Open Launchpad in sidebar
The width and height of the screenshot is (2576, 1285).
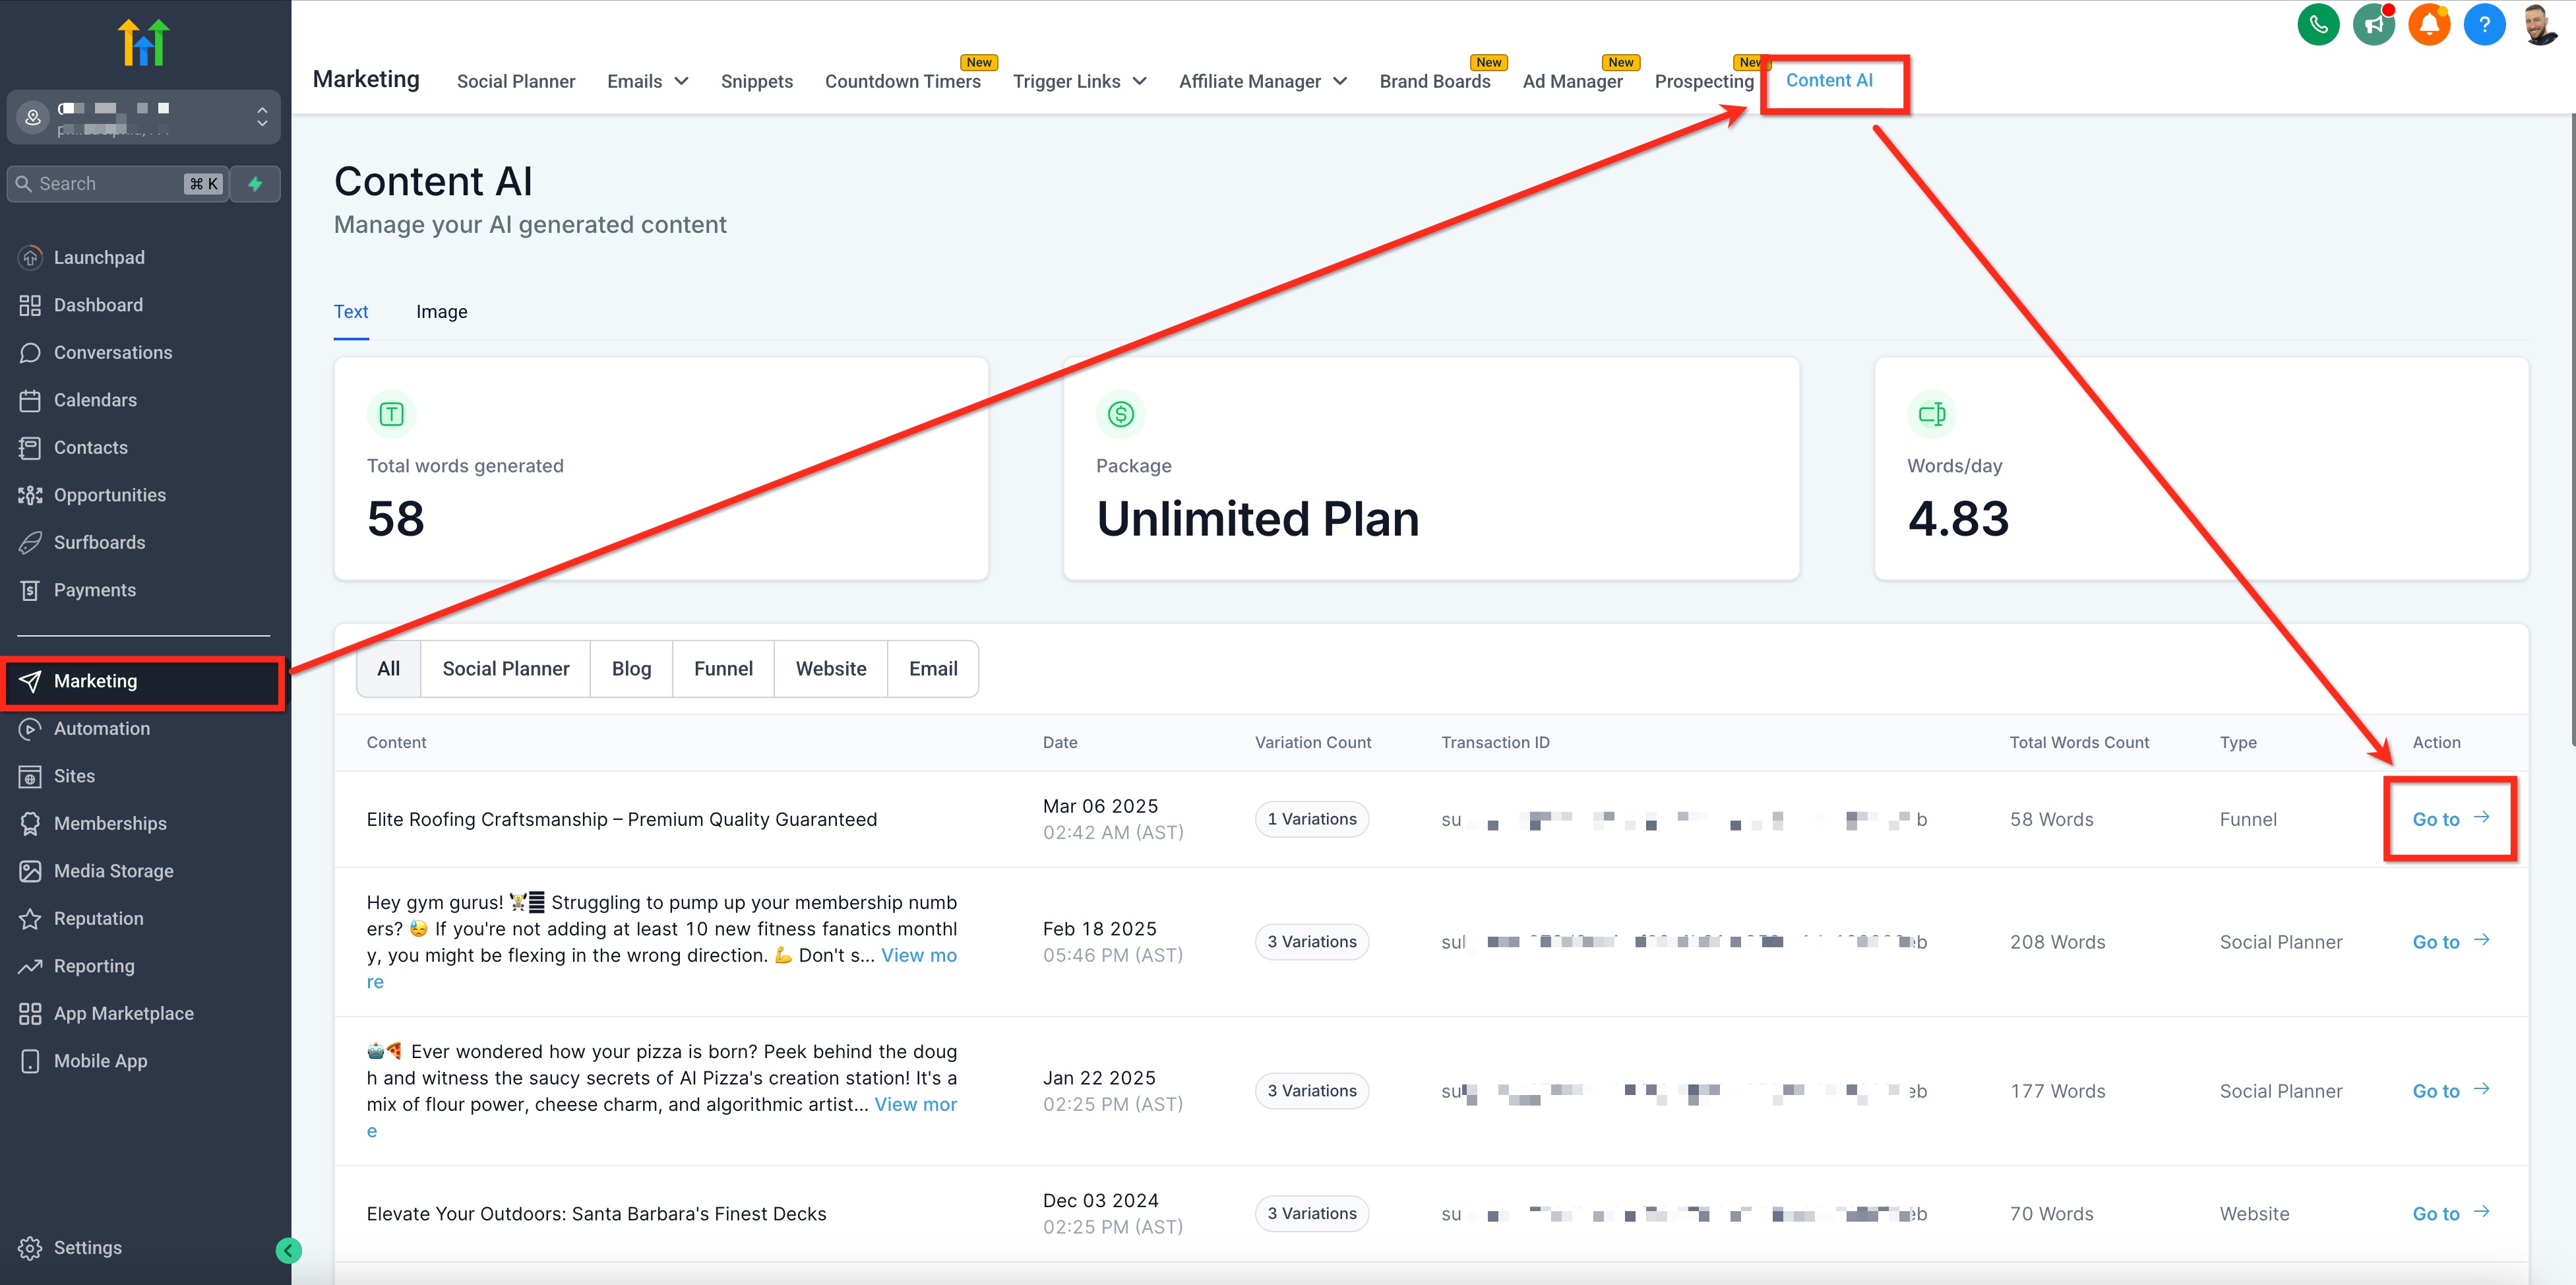98,257
